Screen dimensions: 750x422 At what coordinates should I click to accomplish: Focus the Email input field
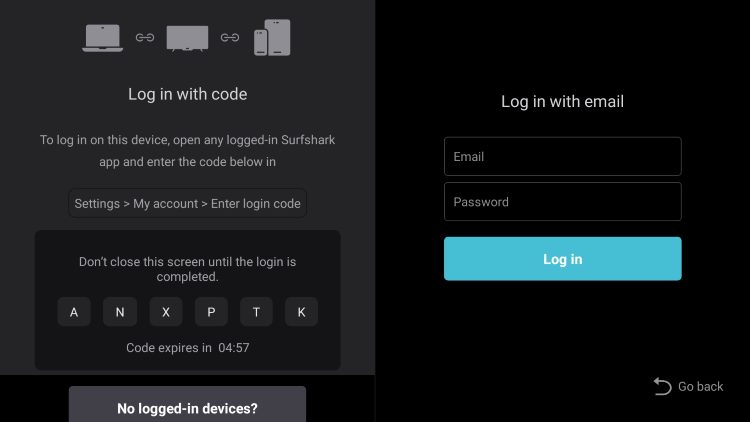tap(562, 156)
